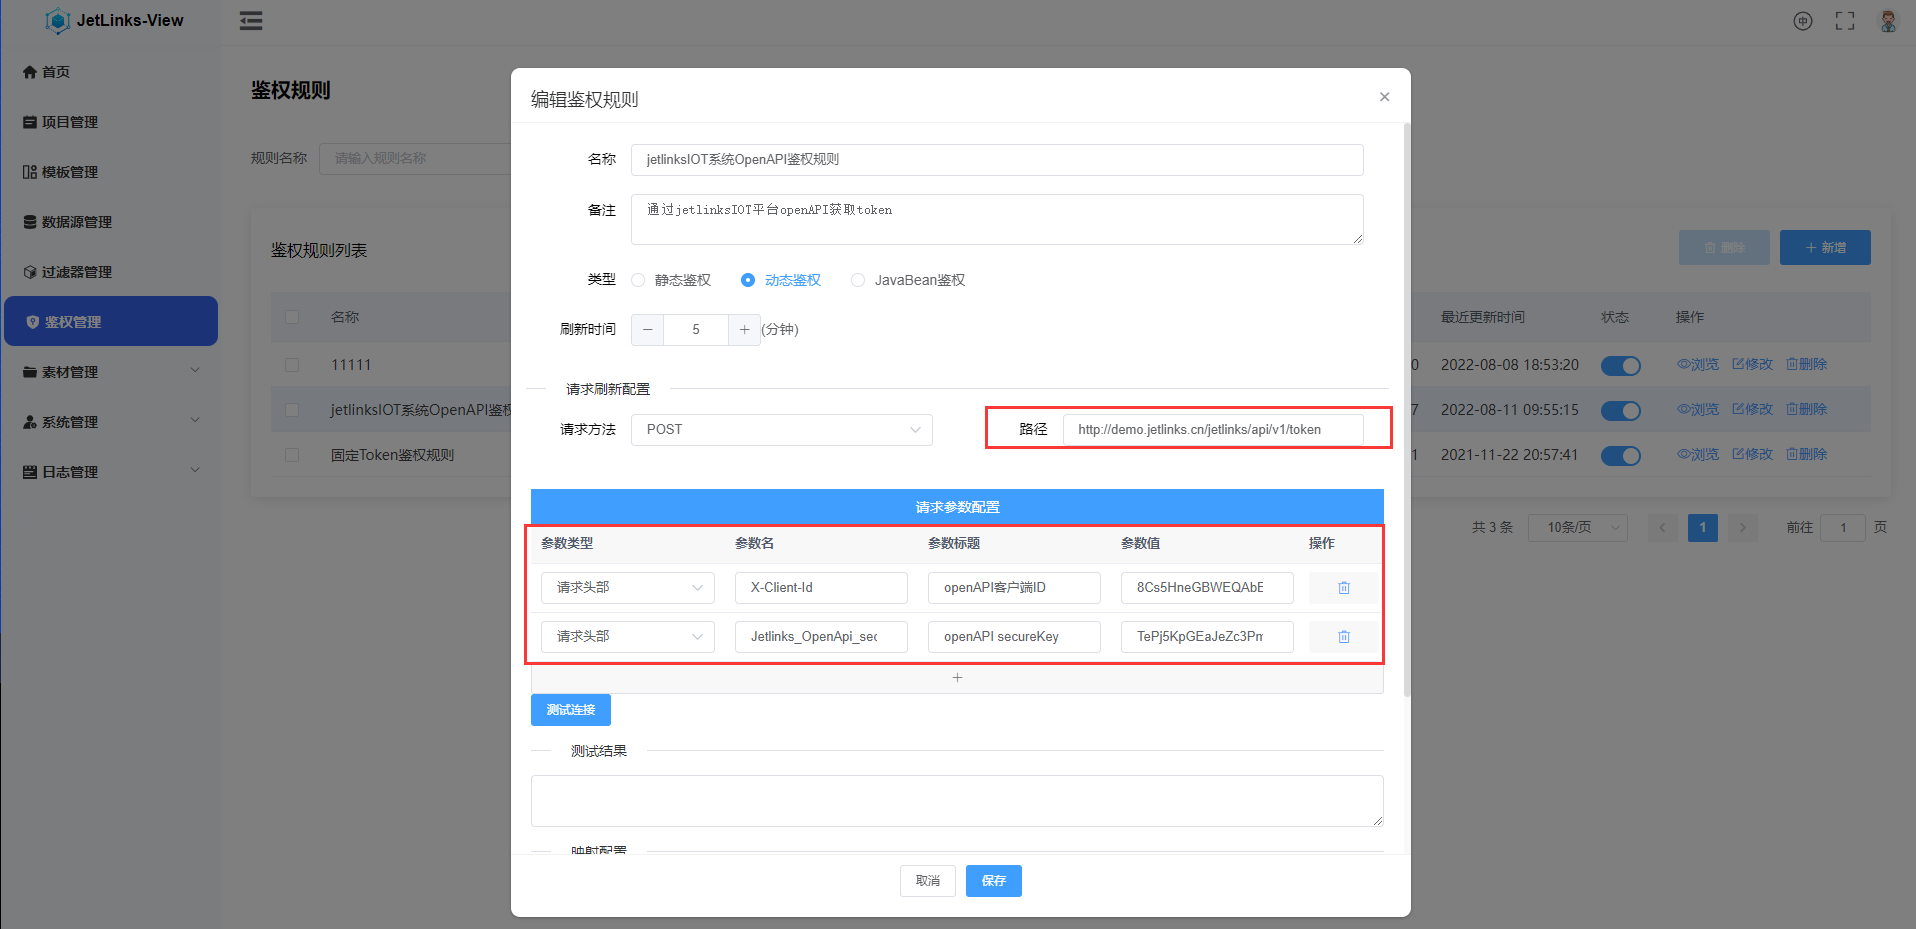This screenshot has height=929, width=1916.
Task: Increase the refresh time by plus button
Action: [x=744, y=330]
